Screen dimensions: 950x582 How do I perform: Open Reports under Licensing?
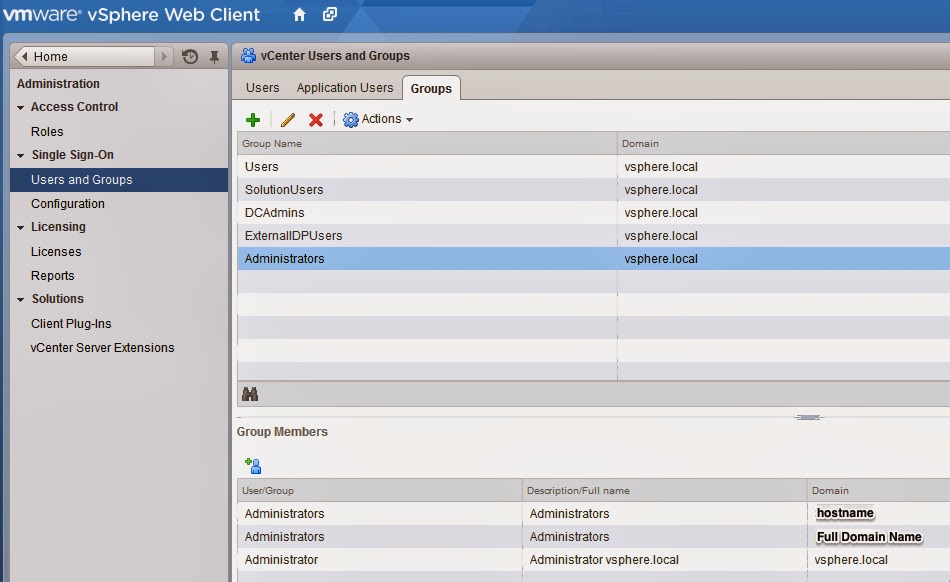point(52,276)
